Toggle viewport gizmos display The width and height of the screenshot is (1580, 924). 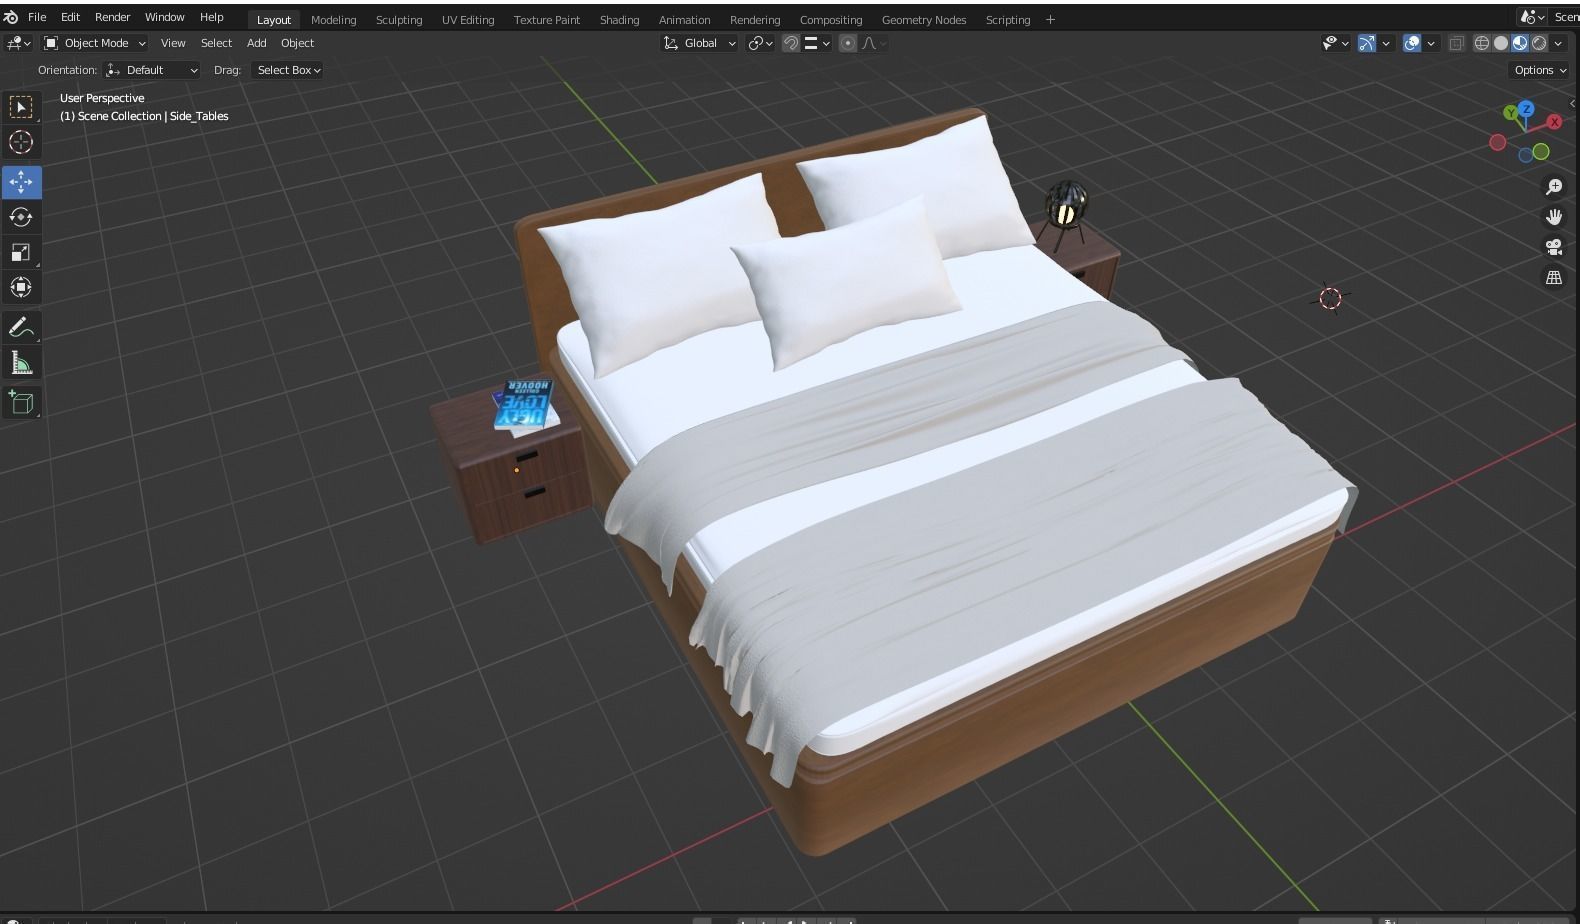(1367, 43)
